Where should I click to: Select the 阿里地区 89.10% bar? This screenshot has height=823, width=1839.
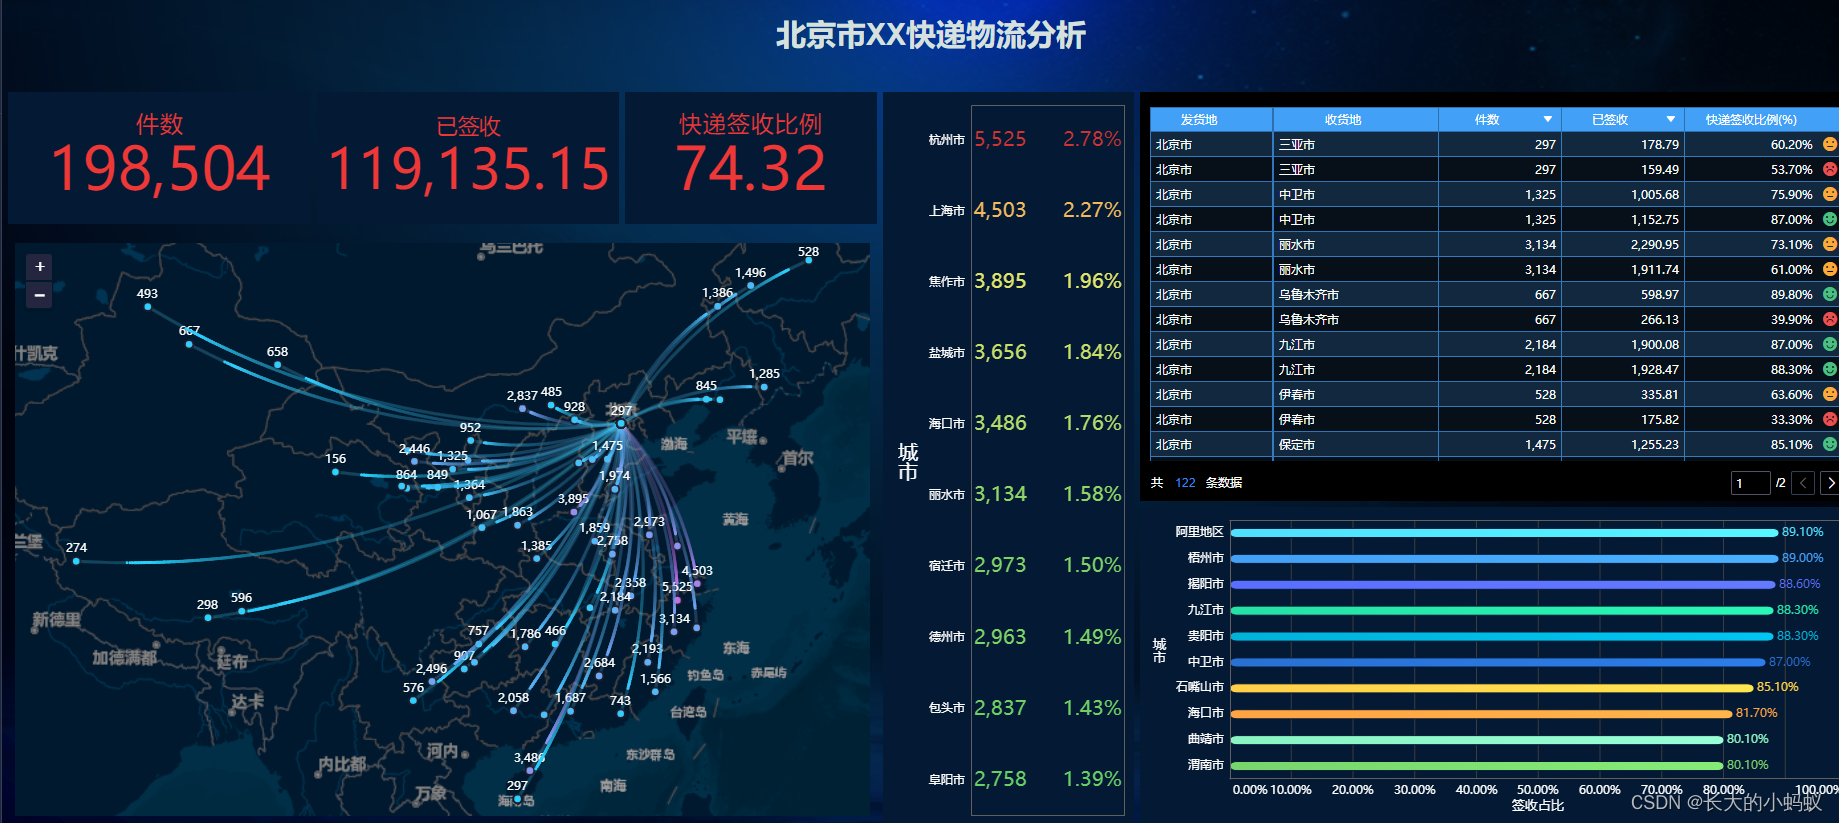pyautogui.click(x=1504, y=532)
